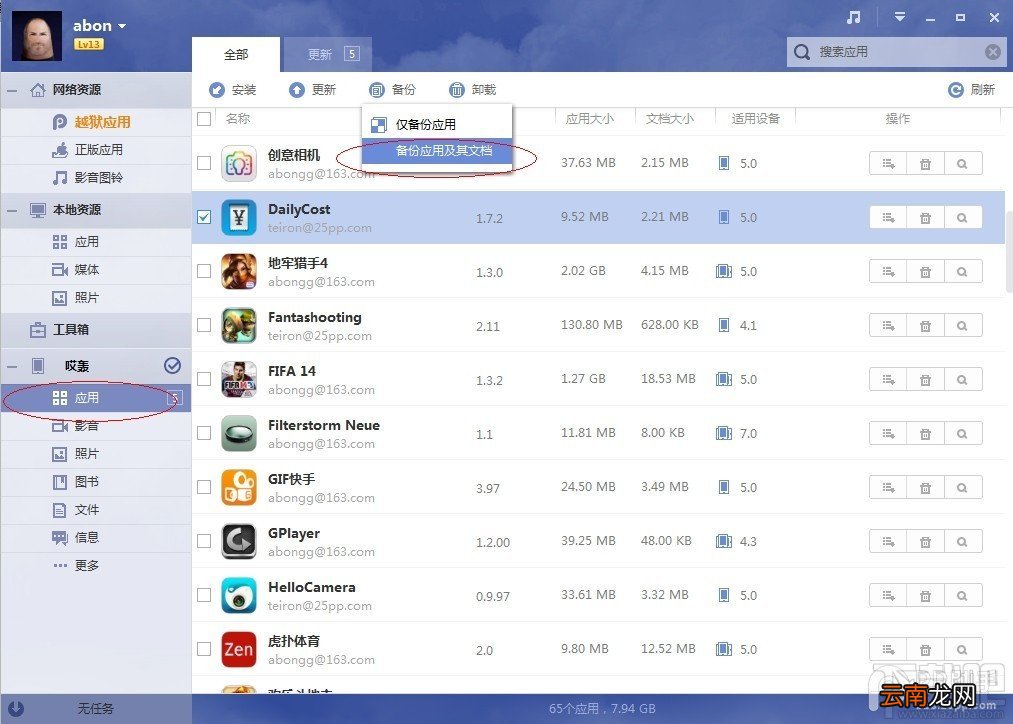This screenshot has width=1013, height=724.
Task: Click the HelloCamera app icon
Action: click(x=239, y=595)
